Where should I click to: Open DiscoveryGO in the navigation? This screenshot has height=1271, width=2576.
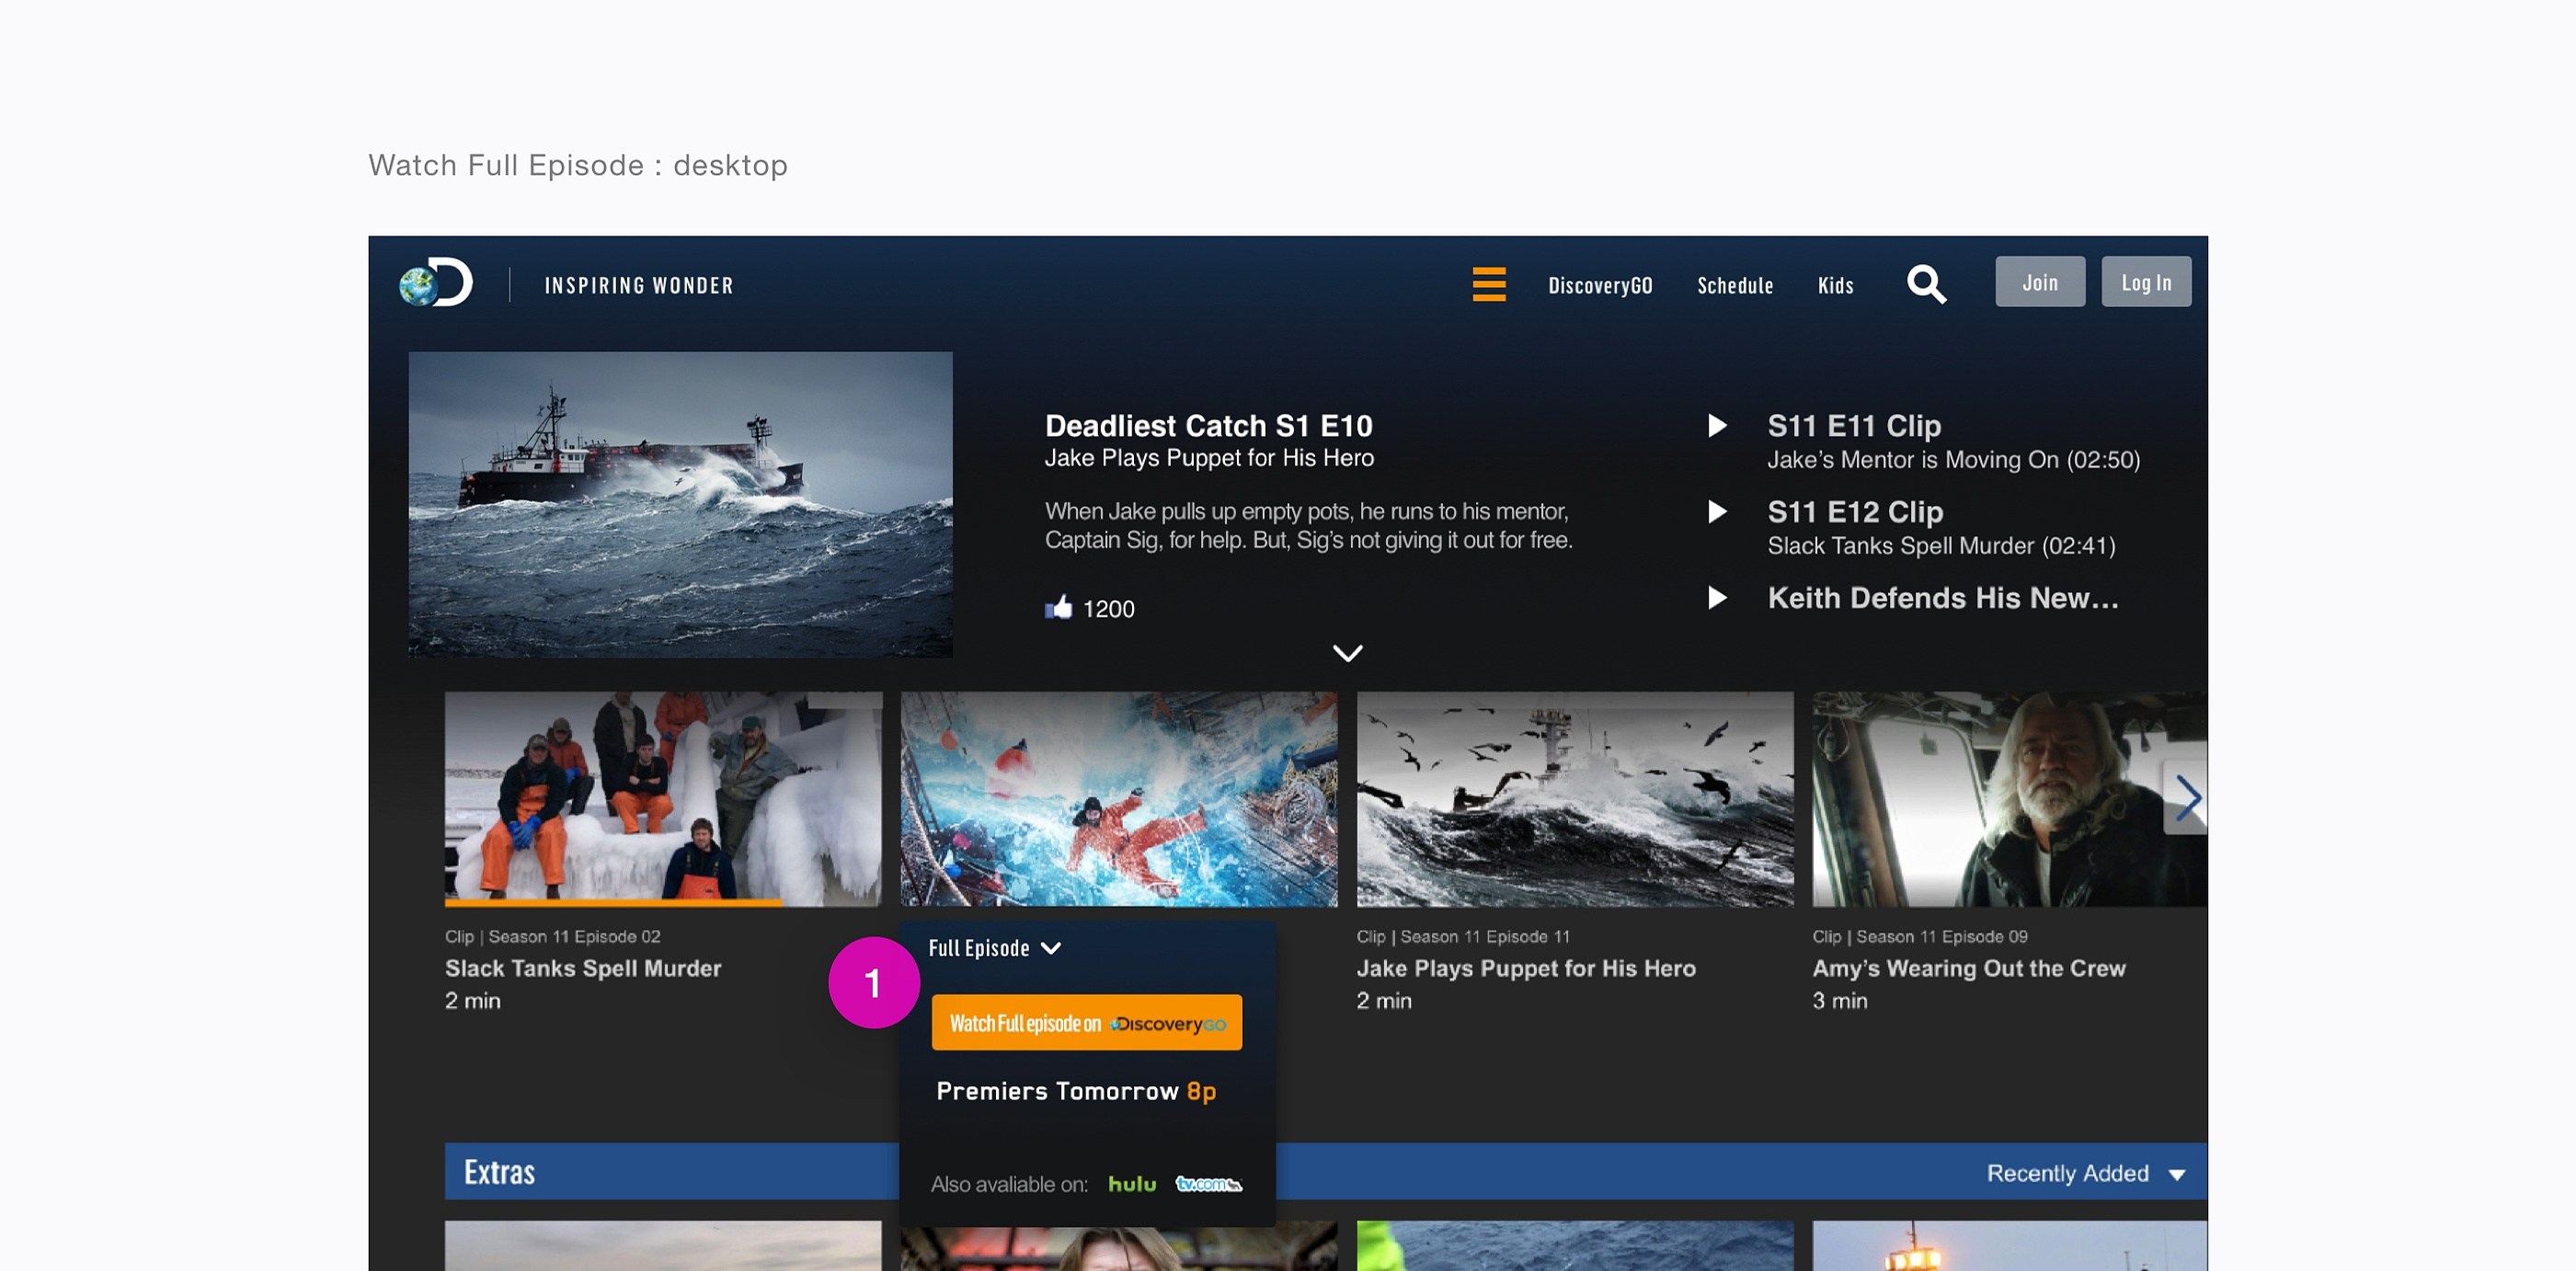(x=1600, y=286)
